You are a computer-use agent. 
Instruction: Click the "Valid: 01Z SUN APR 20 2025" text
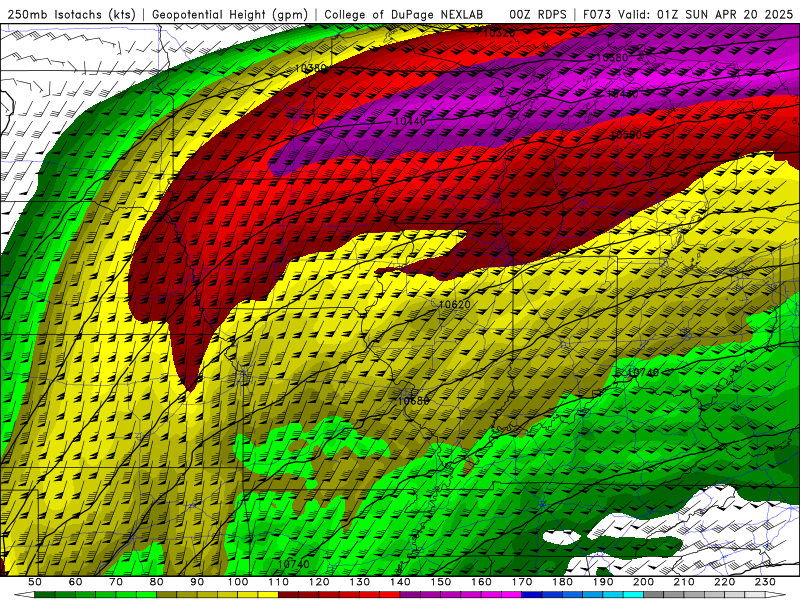[706, 15]
